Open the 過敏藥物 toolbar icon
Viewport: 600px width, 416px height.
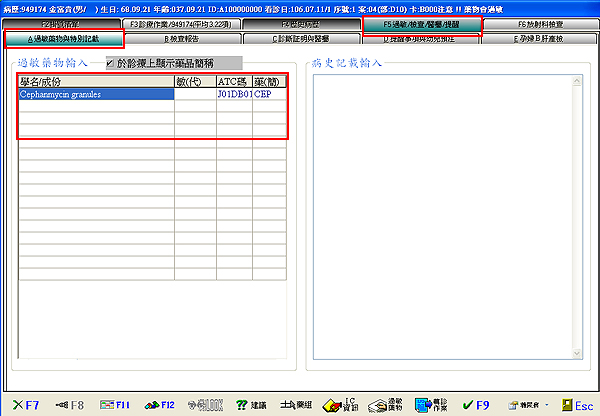[x=386, y=404]
